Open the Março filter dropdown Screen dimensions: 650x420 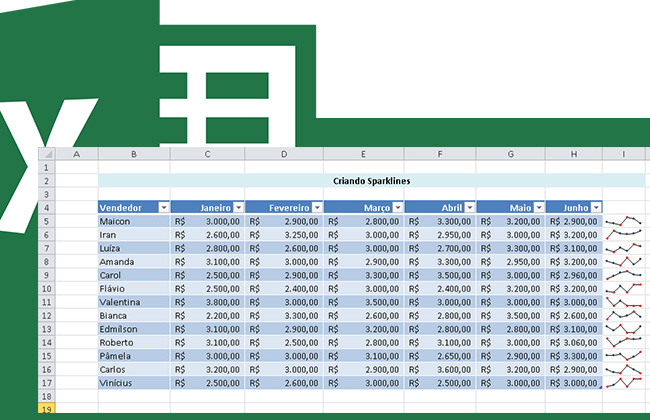click(398, 207)
